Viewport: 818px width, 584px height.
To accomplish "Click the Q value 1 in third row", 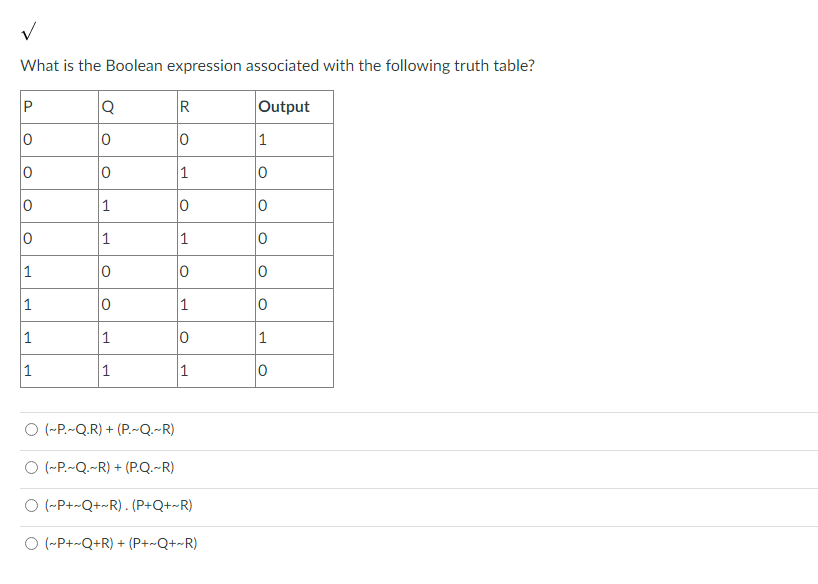I will coord(104,205).
